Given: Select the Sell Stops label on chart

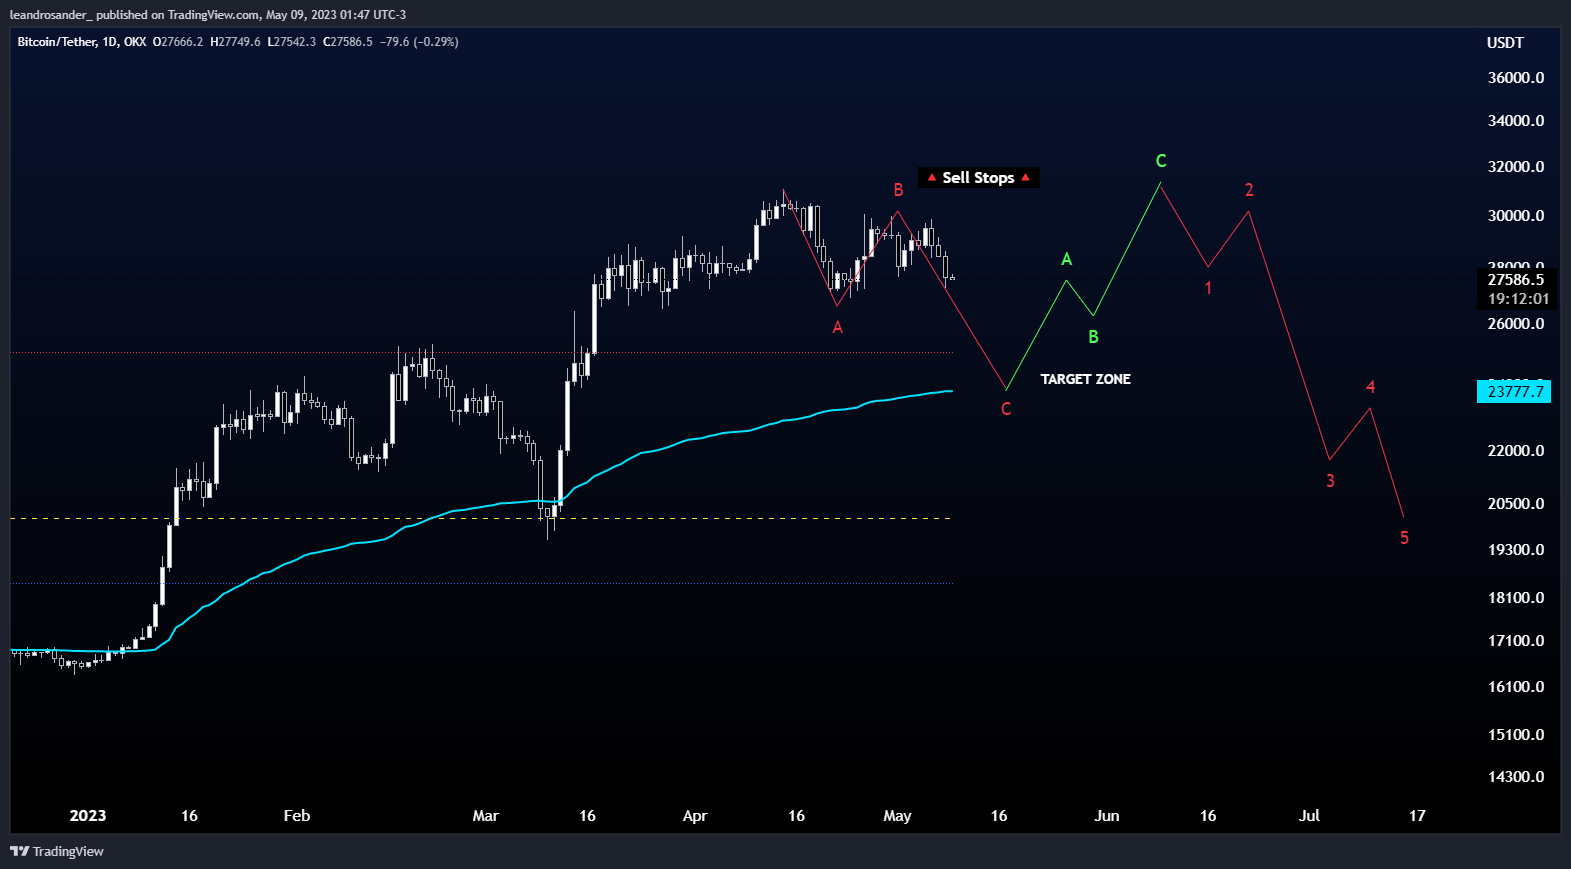Looking at the screenshot, I should [979, 177].
